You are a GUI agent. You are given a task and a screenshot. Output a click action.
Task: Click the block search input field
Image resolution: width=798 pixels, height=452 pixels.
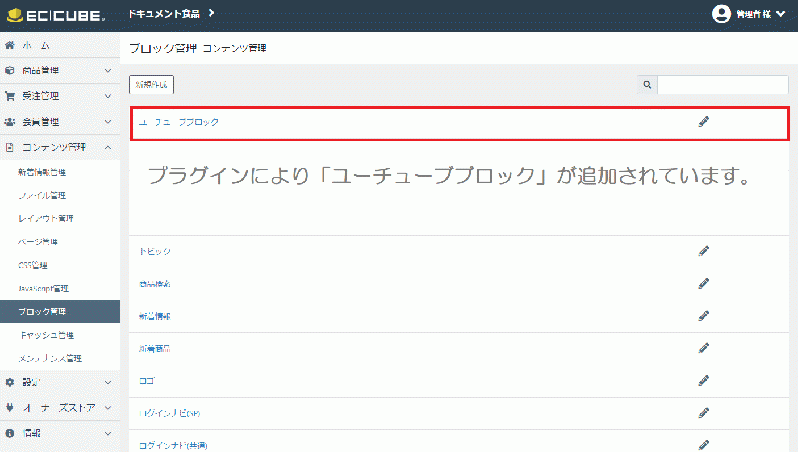click(x=722, y=86)
